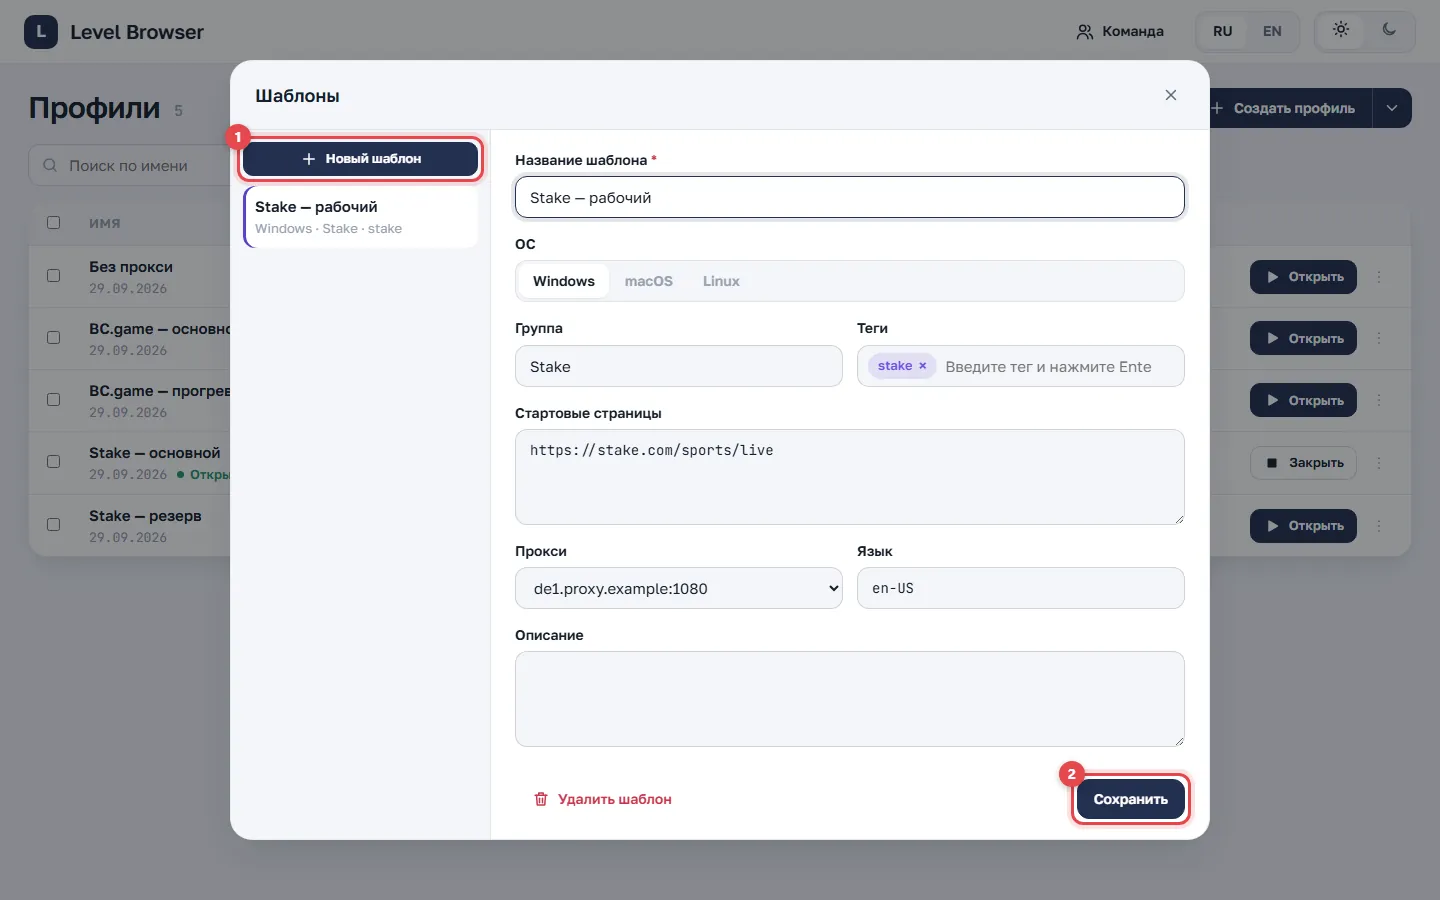
Task: Click the Шаблоны dialog title
Action: click(x=297, y=96)
